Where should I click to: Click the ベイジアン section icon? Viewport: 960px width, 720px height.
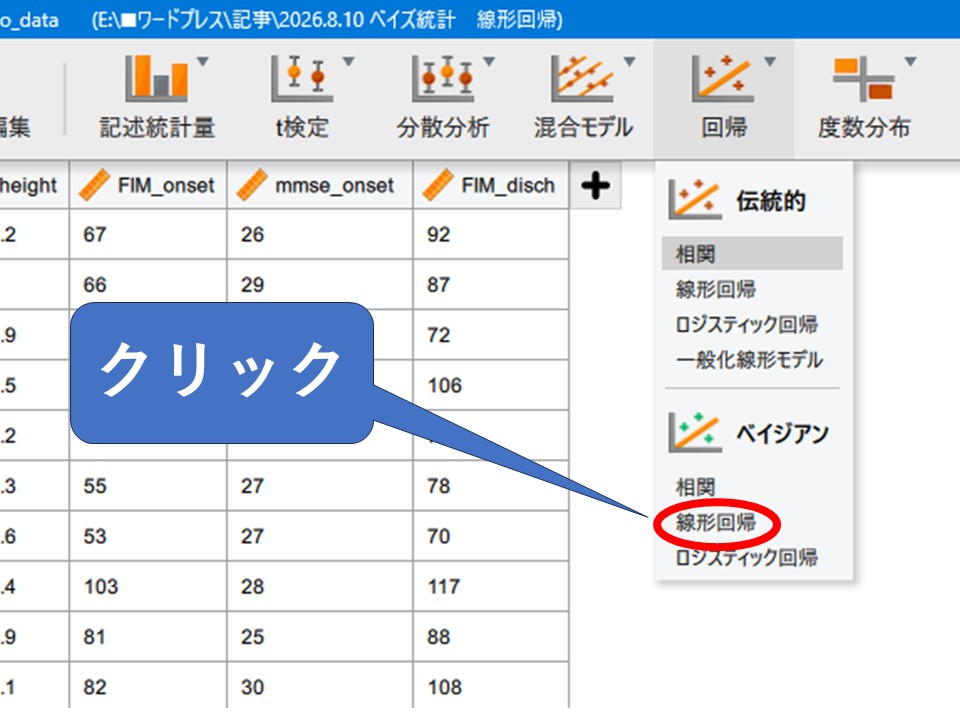695,432
